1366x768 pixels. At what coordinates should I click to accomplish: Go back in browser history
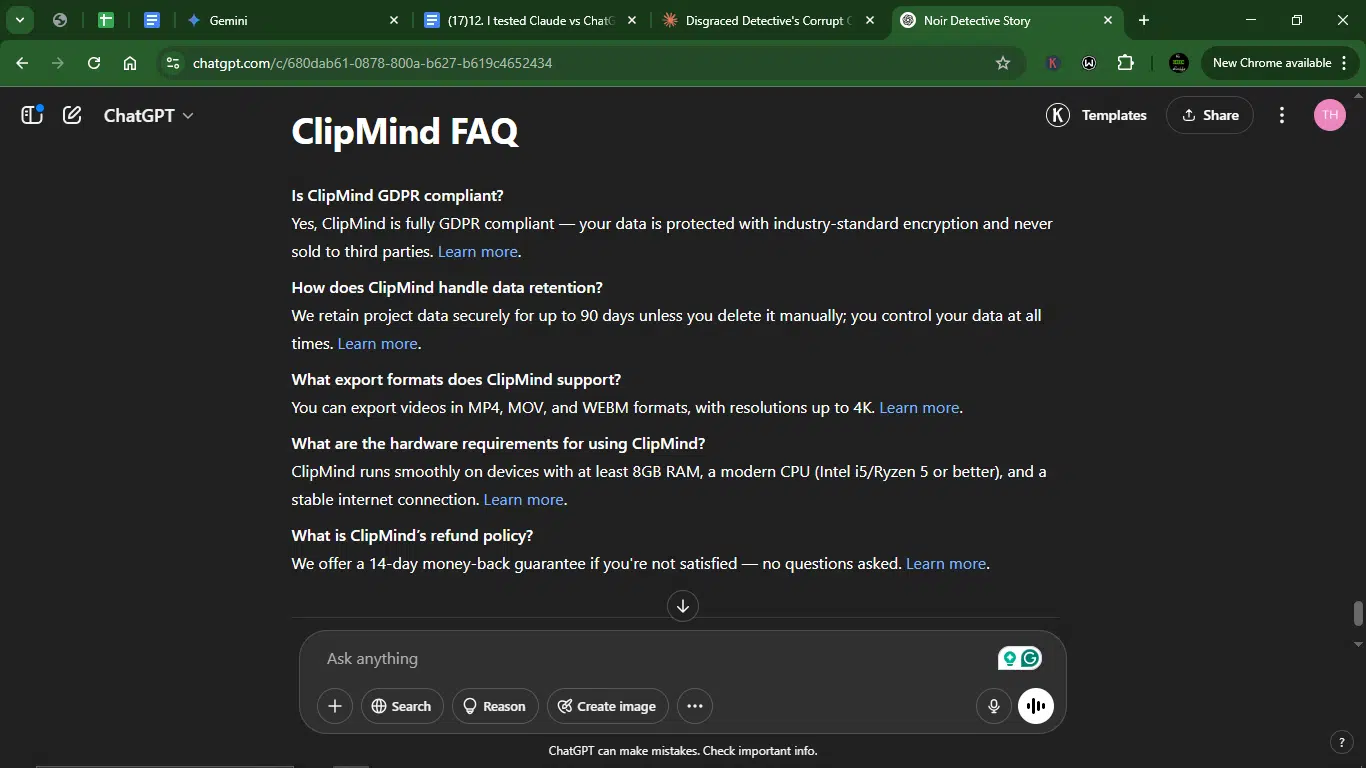22,63
